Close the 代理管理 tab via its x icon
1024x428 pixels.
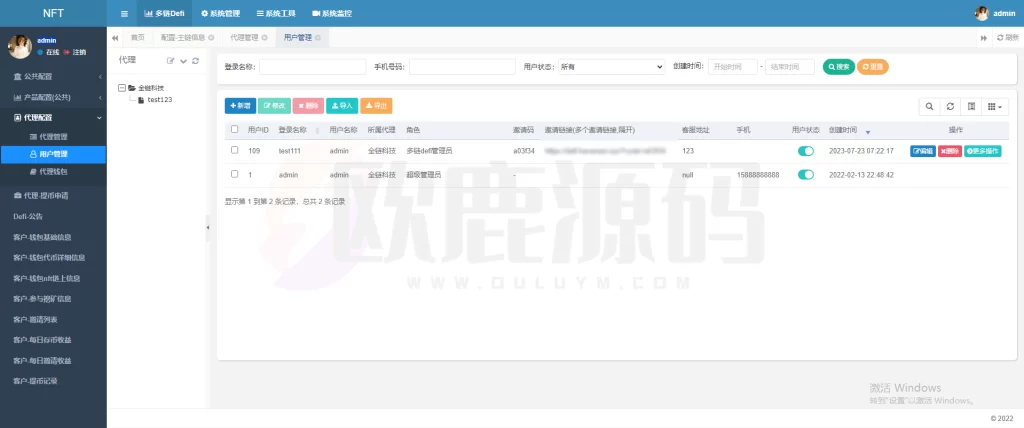[x=264, y=38]
